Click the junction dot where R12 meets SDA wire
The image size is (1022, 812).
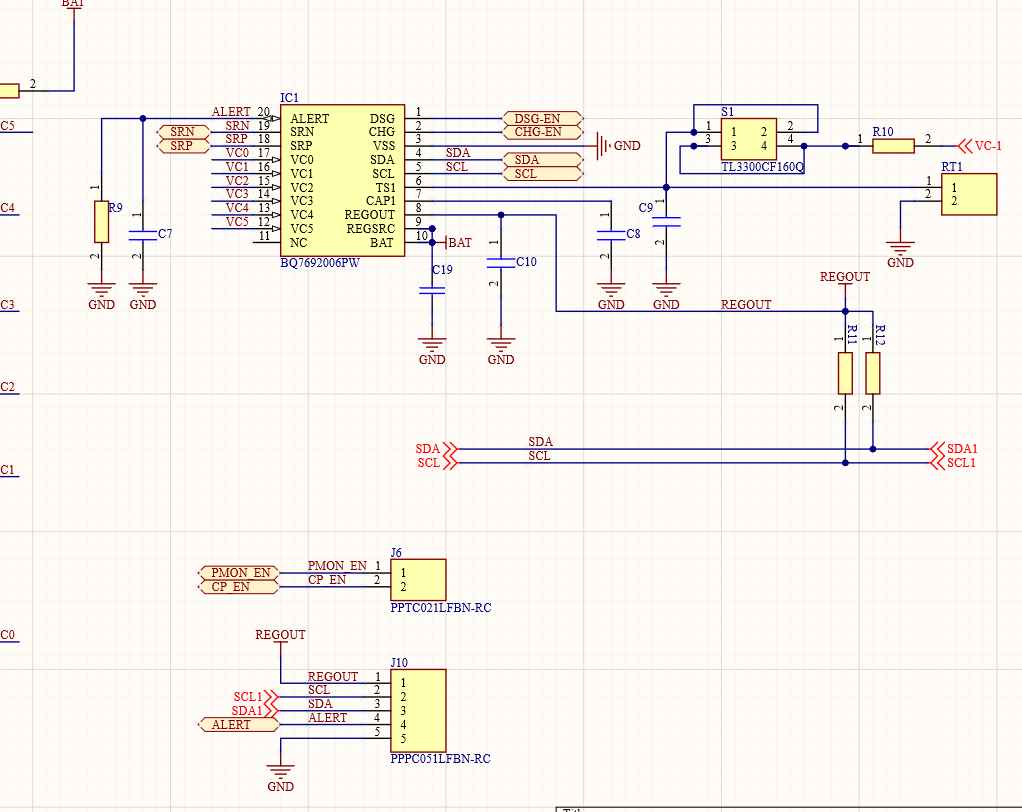coord(873,449)
